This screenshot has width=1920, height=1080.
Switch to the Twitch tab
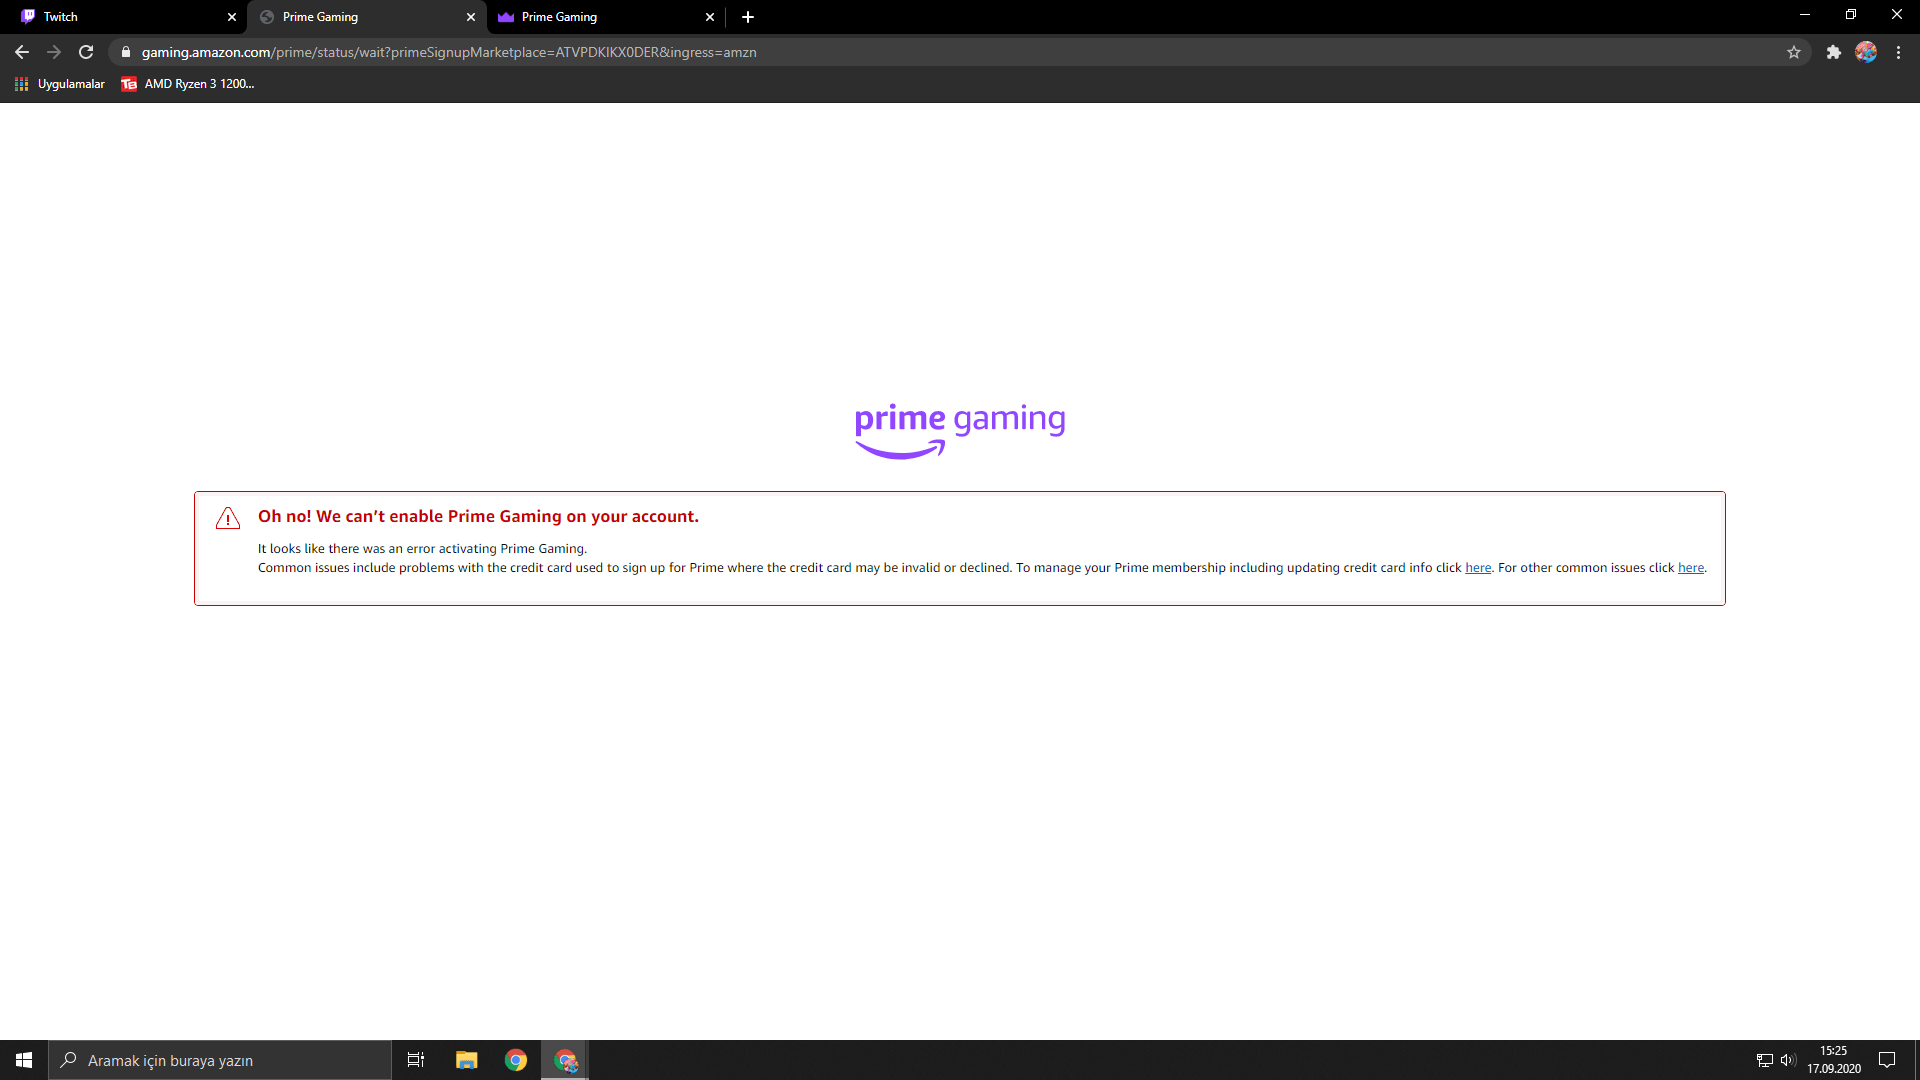pyautogui.click(x=120, y=17)
